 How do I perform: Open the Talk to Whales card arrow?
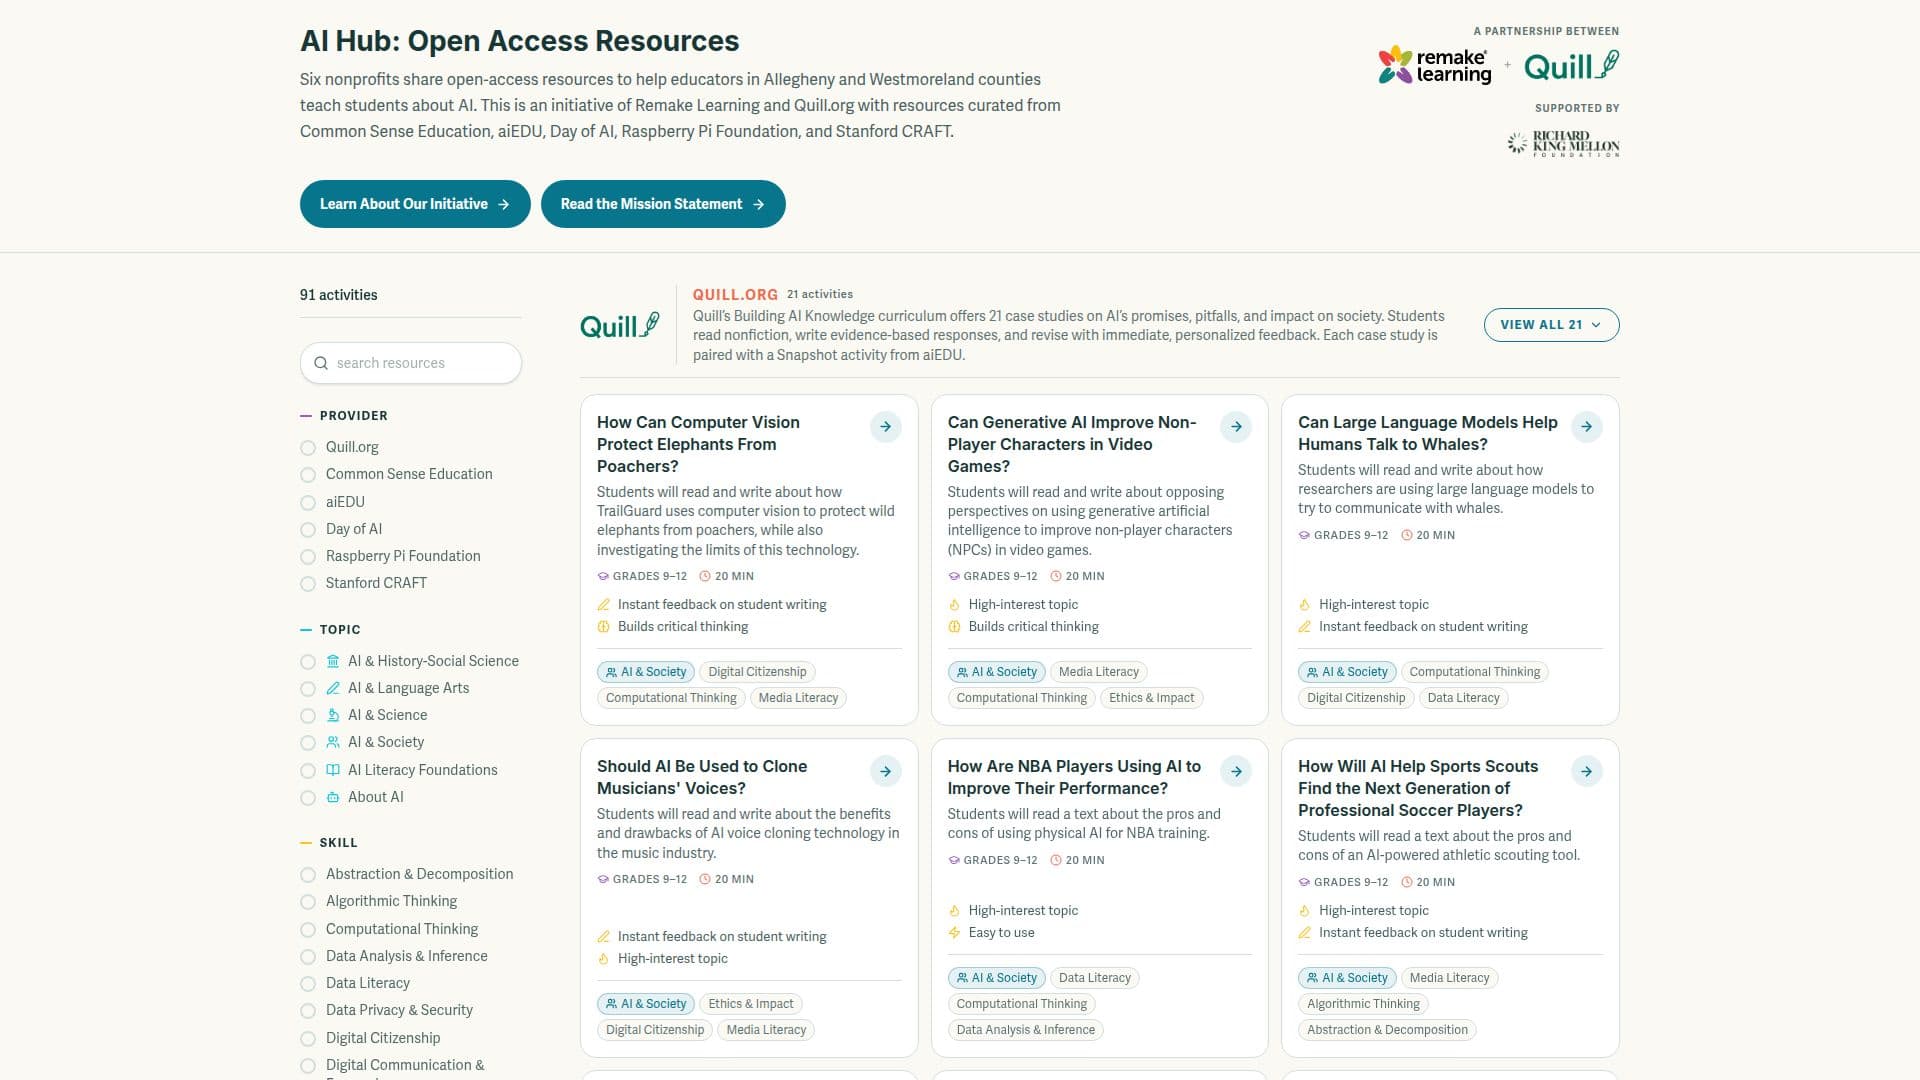[x=1587, y=427]
